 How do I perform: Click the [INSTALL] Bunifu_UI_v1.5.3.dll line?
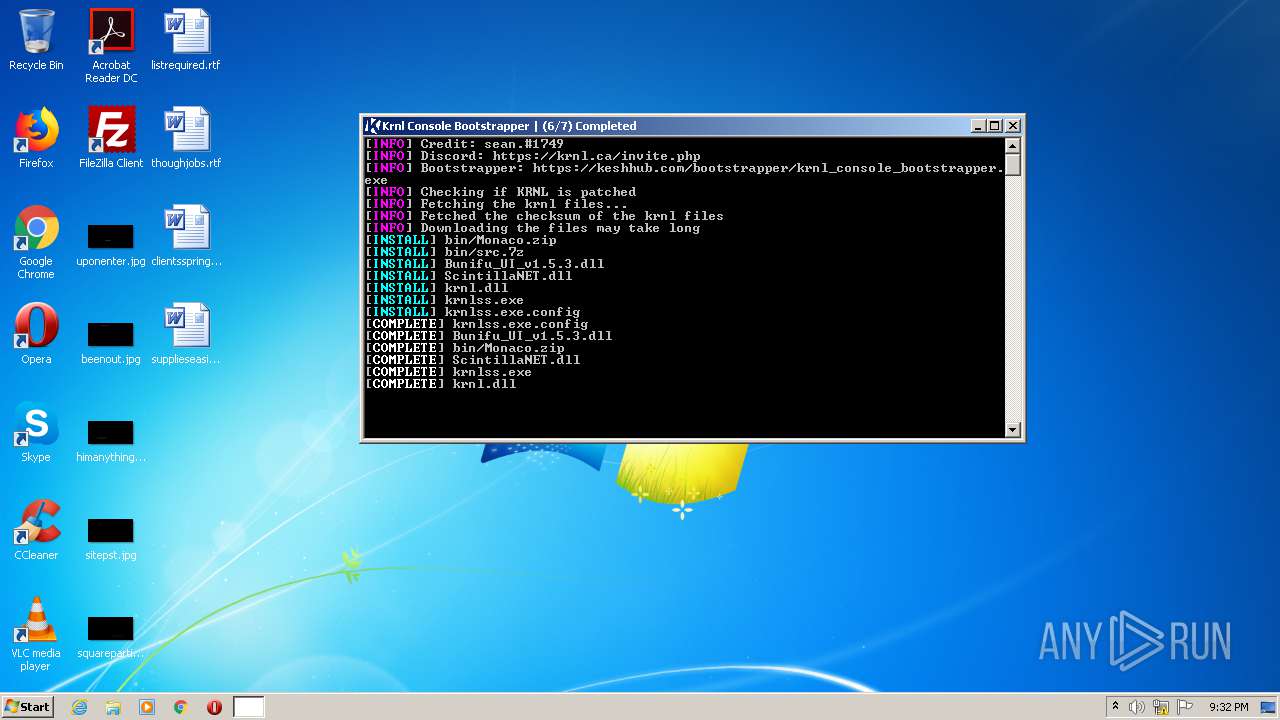click(484, 264)
